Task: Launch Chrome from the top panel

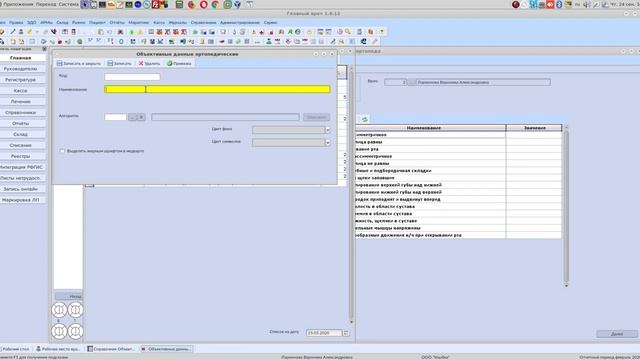Action: click(x=215, y=4)
